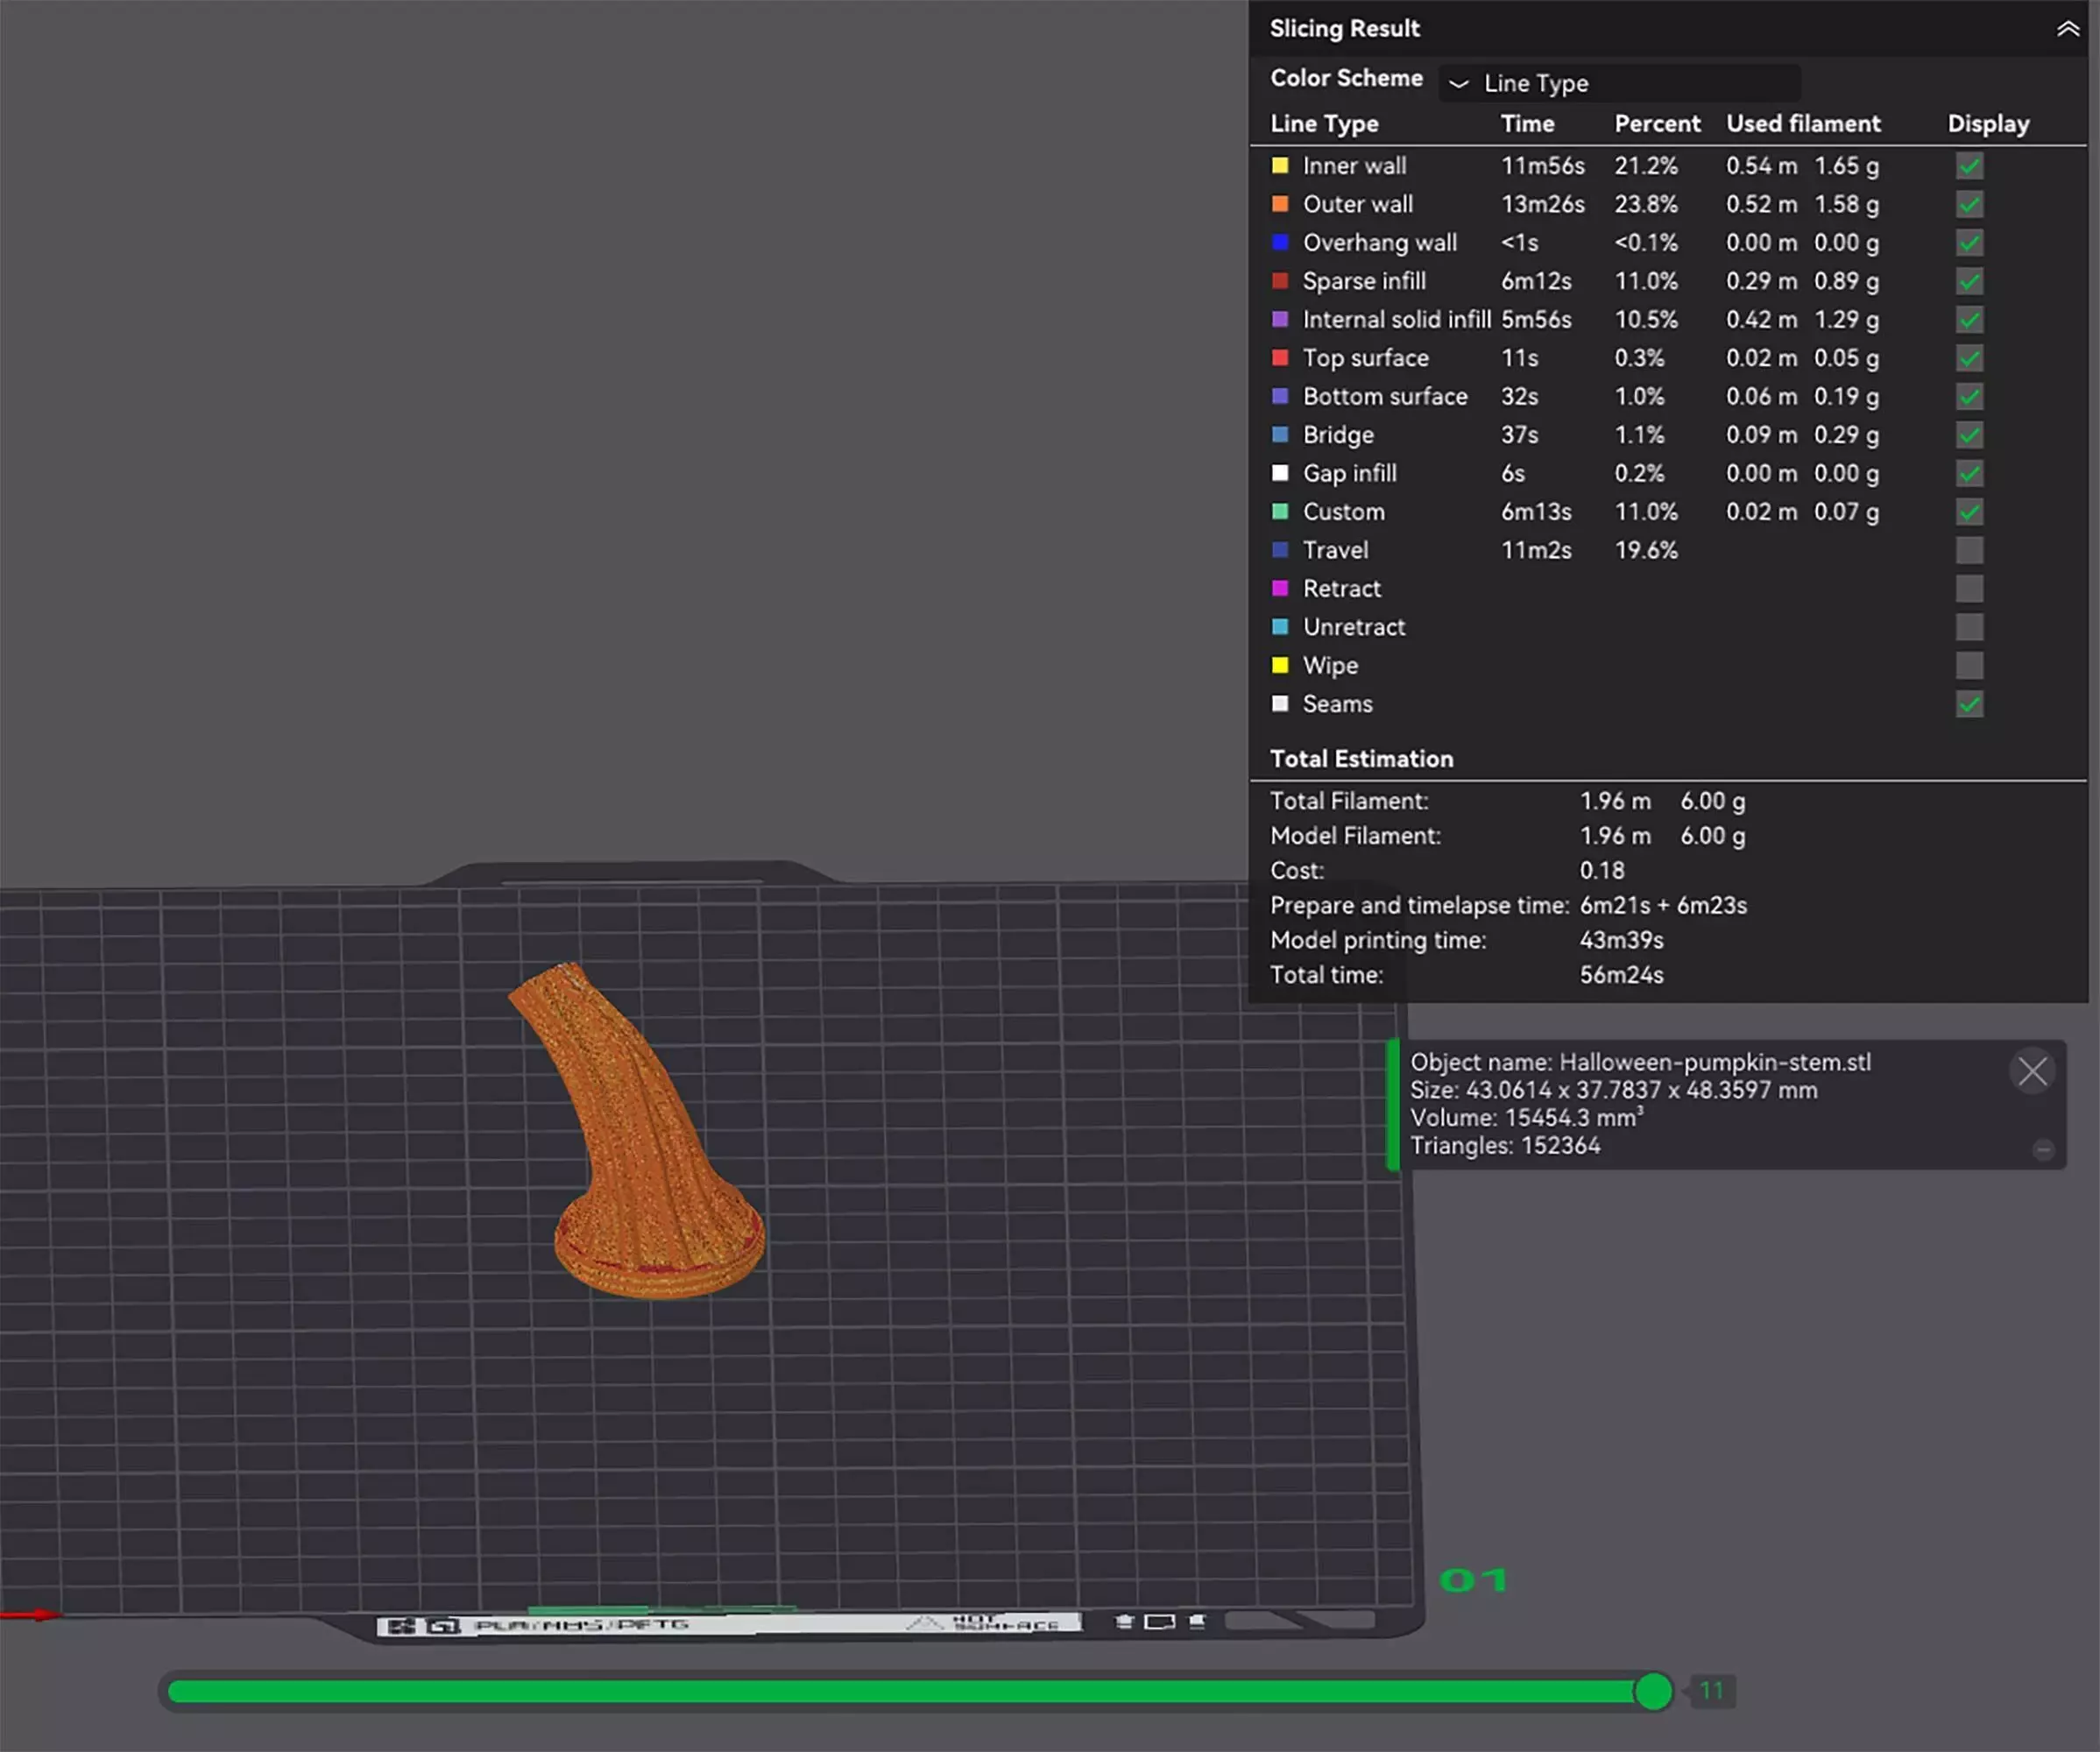Click the Sparse infill color swatch
Image resolution: width=2100 pixels, height=1752 pixels.
(1280, 281)
